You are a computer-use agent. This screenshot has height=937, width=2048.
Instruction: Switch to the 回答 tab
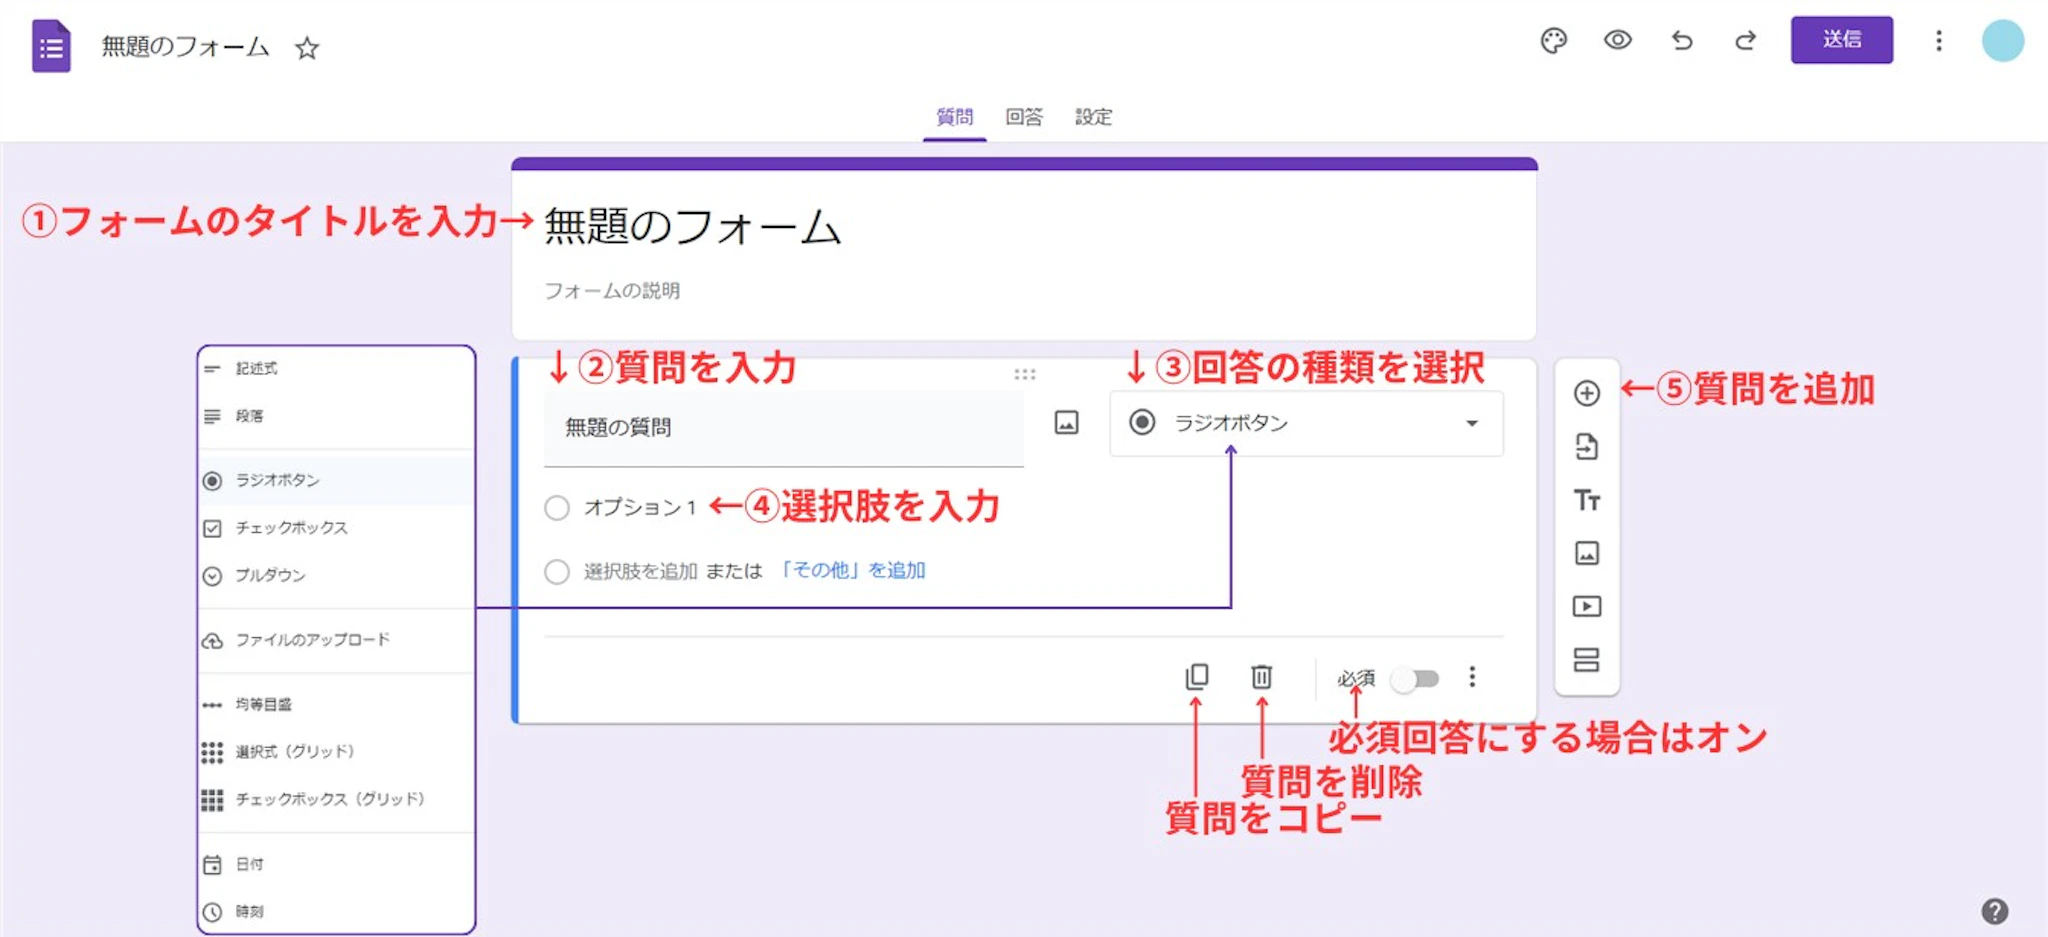(x=1023, y=117)
